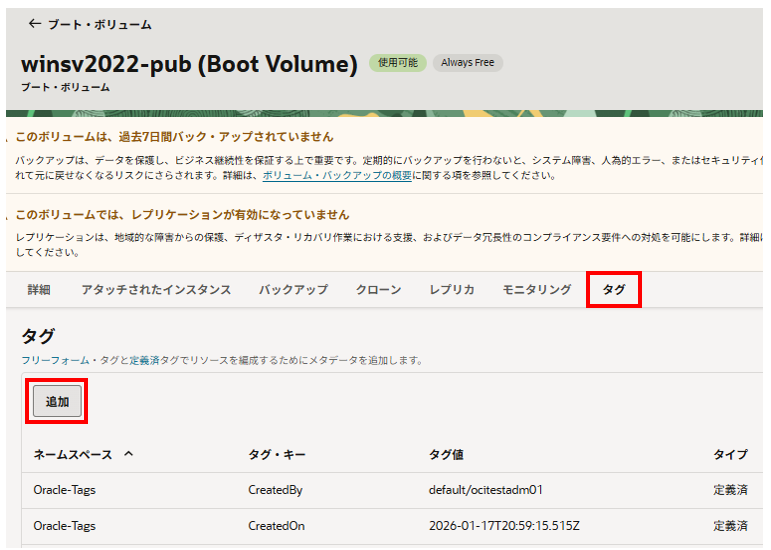Select the default/ocitestadm01 tag value cell
Viewport: 771px width, 550px height.
(x=485, y=490)
